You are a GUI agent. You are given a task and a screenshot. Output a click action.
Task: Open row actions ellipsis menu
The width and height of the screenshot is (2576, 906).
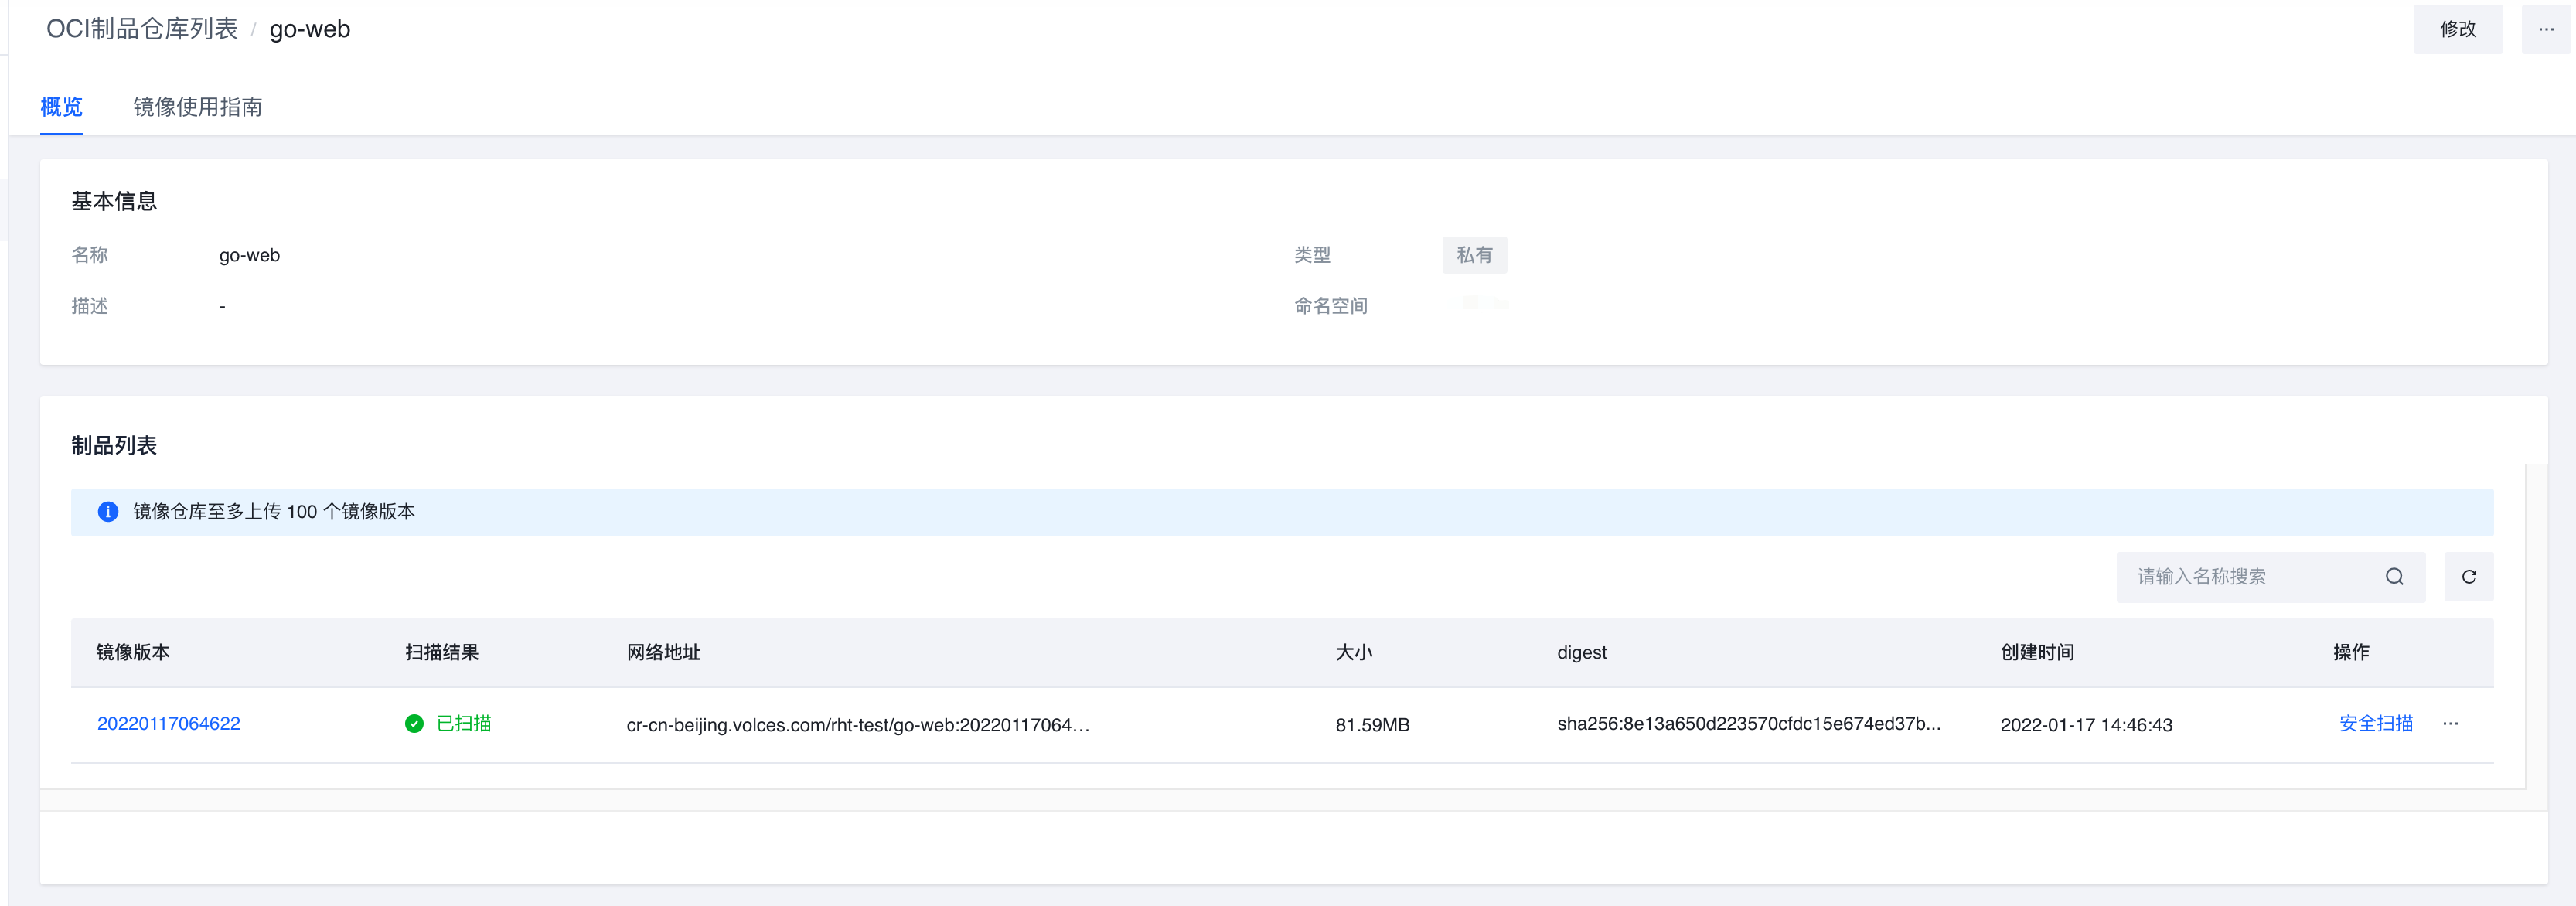(2450, 724)
